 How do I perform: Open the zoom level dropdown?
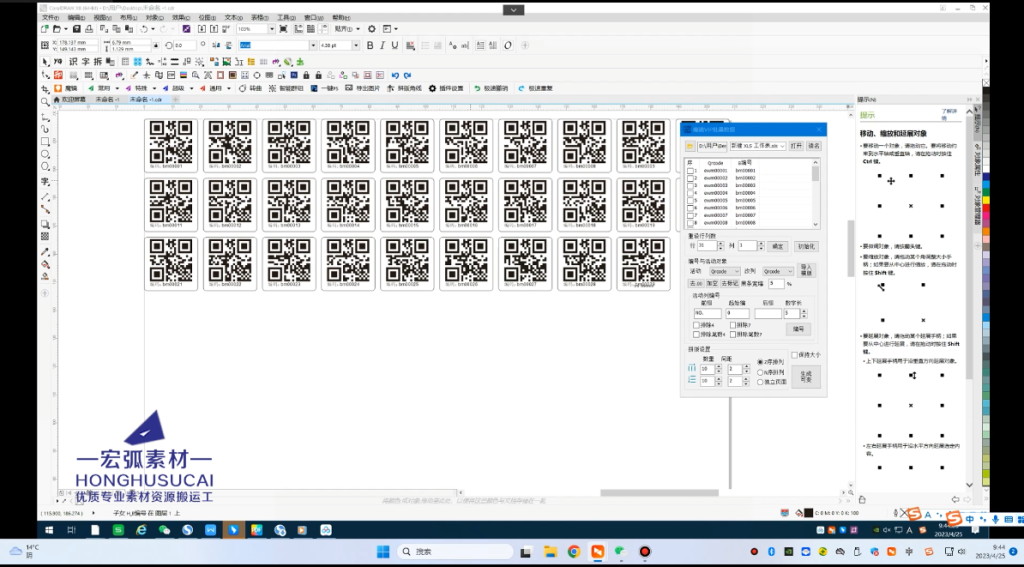[x=272, y=30]
